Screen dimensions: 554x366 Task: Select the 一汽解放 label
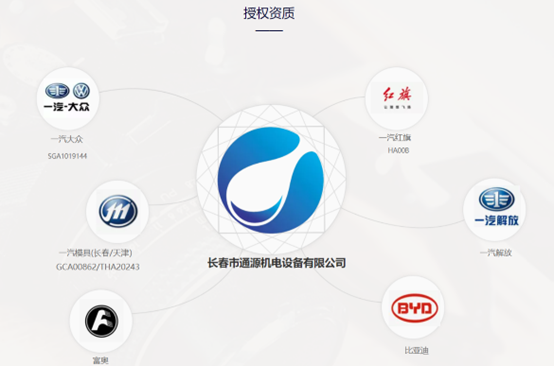click(x=496, y=253)
